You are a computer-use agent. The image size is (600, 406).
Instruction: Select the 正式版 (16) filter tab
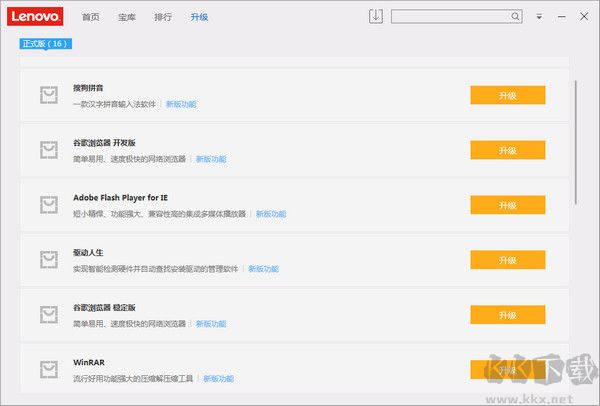[45, 43]
